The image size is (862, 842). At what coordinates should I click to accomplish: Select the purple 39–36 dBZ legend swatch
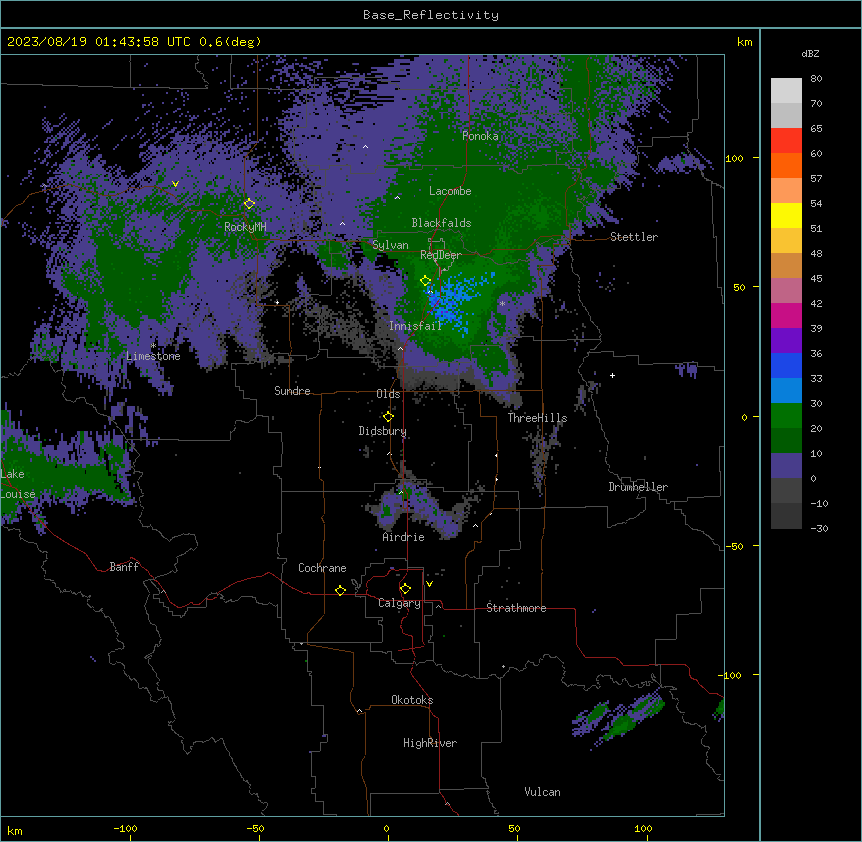(786, 340)
